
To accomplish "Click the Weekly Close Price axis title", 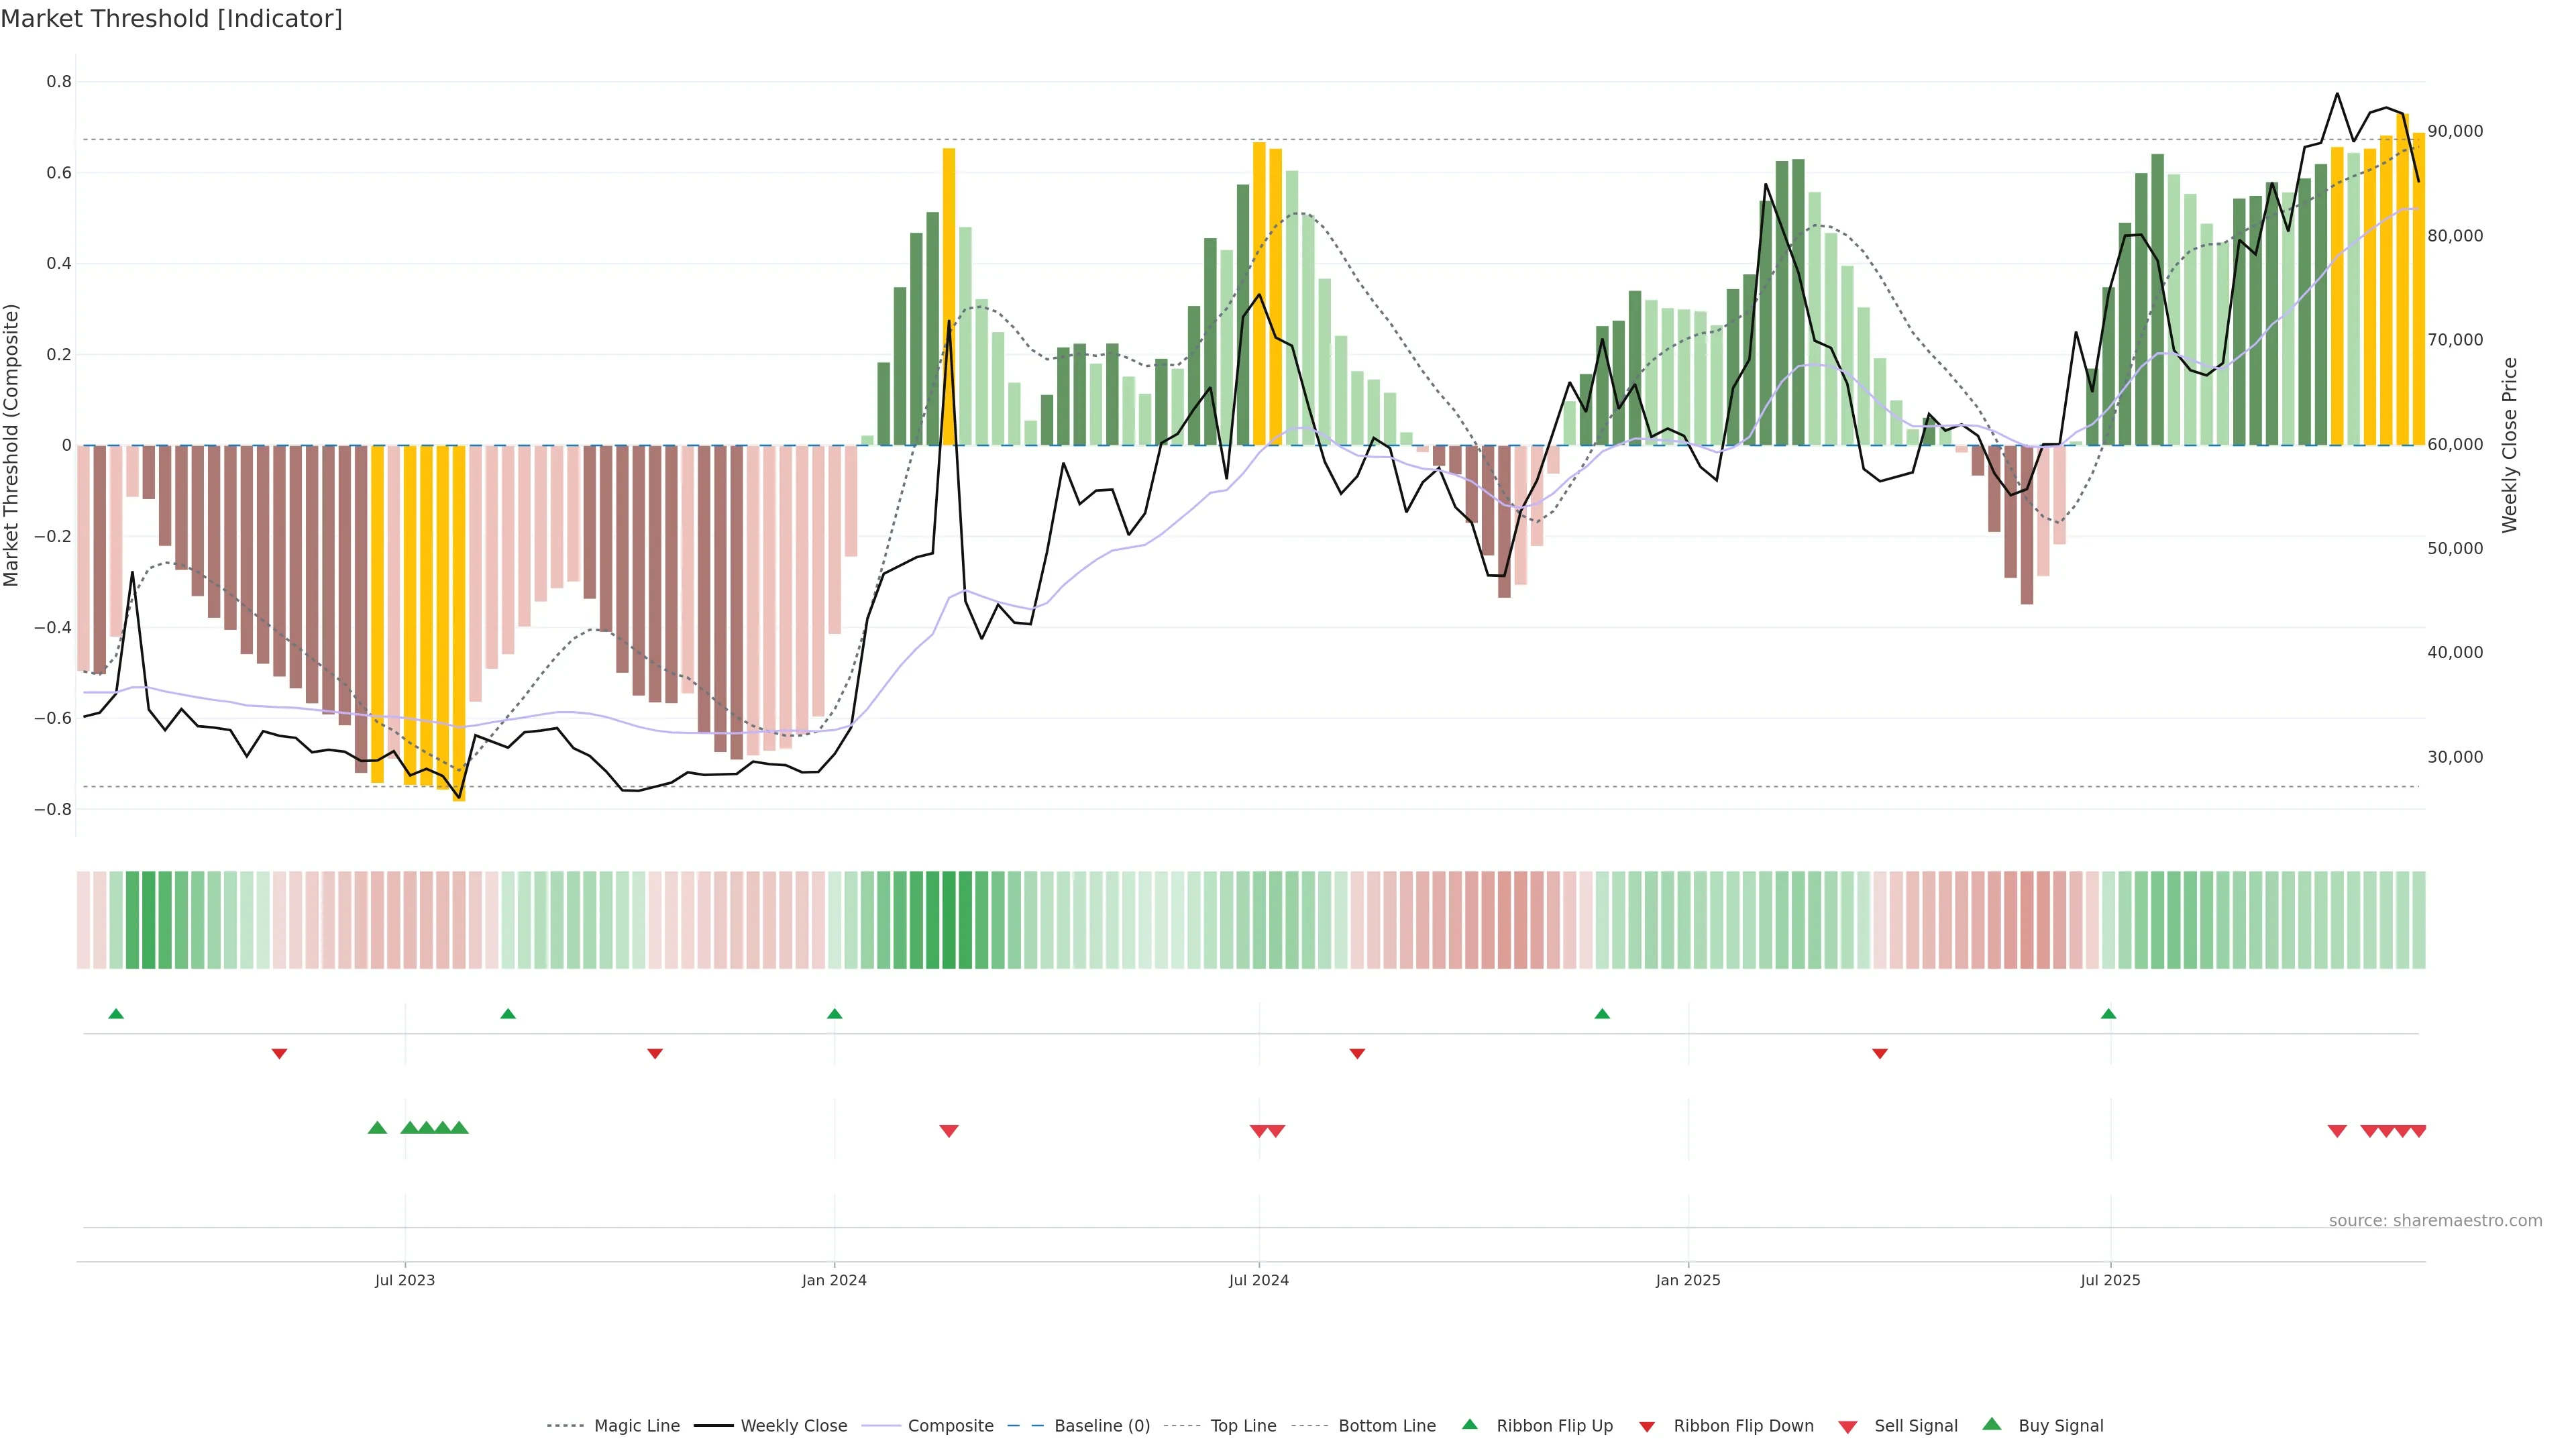I will click(2510, 445).
